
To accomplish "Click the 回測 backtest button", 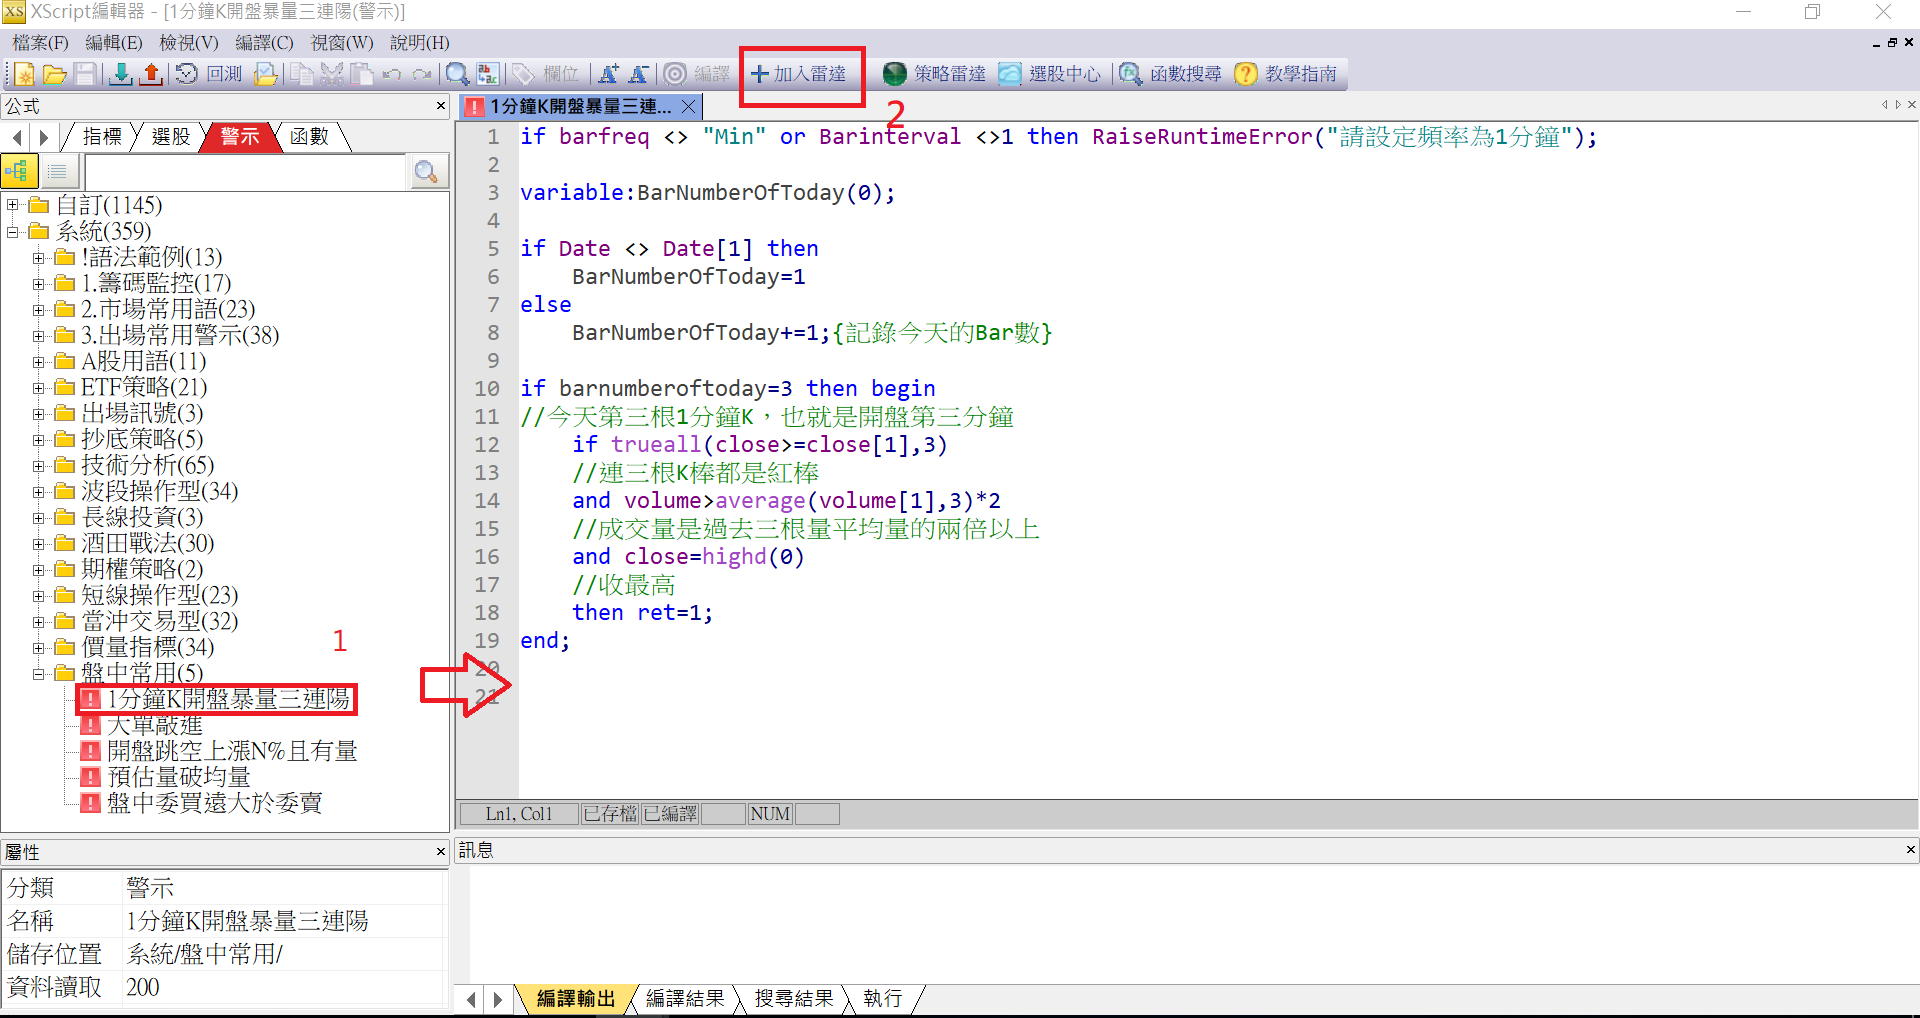I will [x=210, y=74].
